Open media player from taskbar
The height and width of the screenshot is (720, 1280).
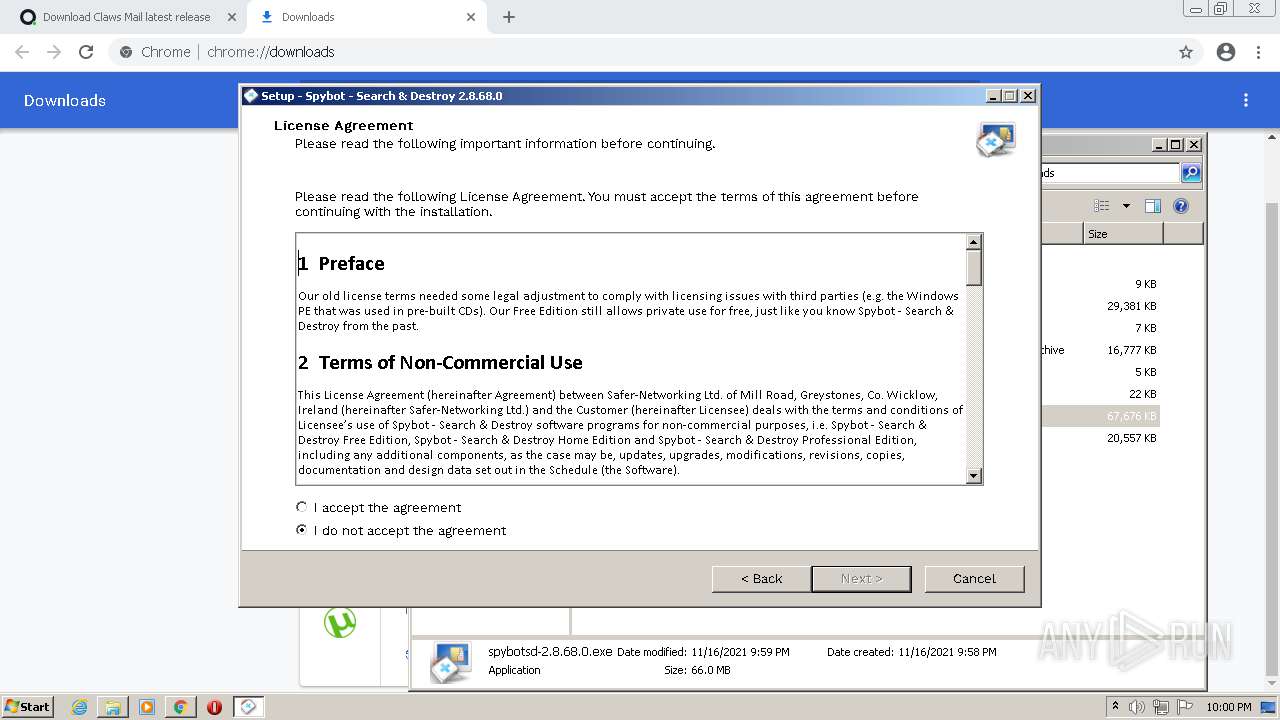pos(147,707)
